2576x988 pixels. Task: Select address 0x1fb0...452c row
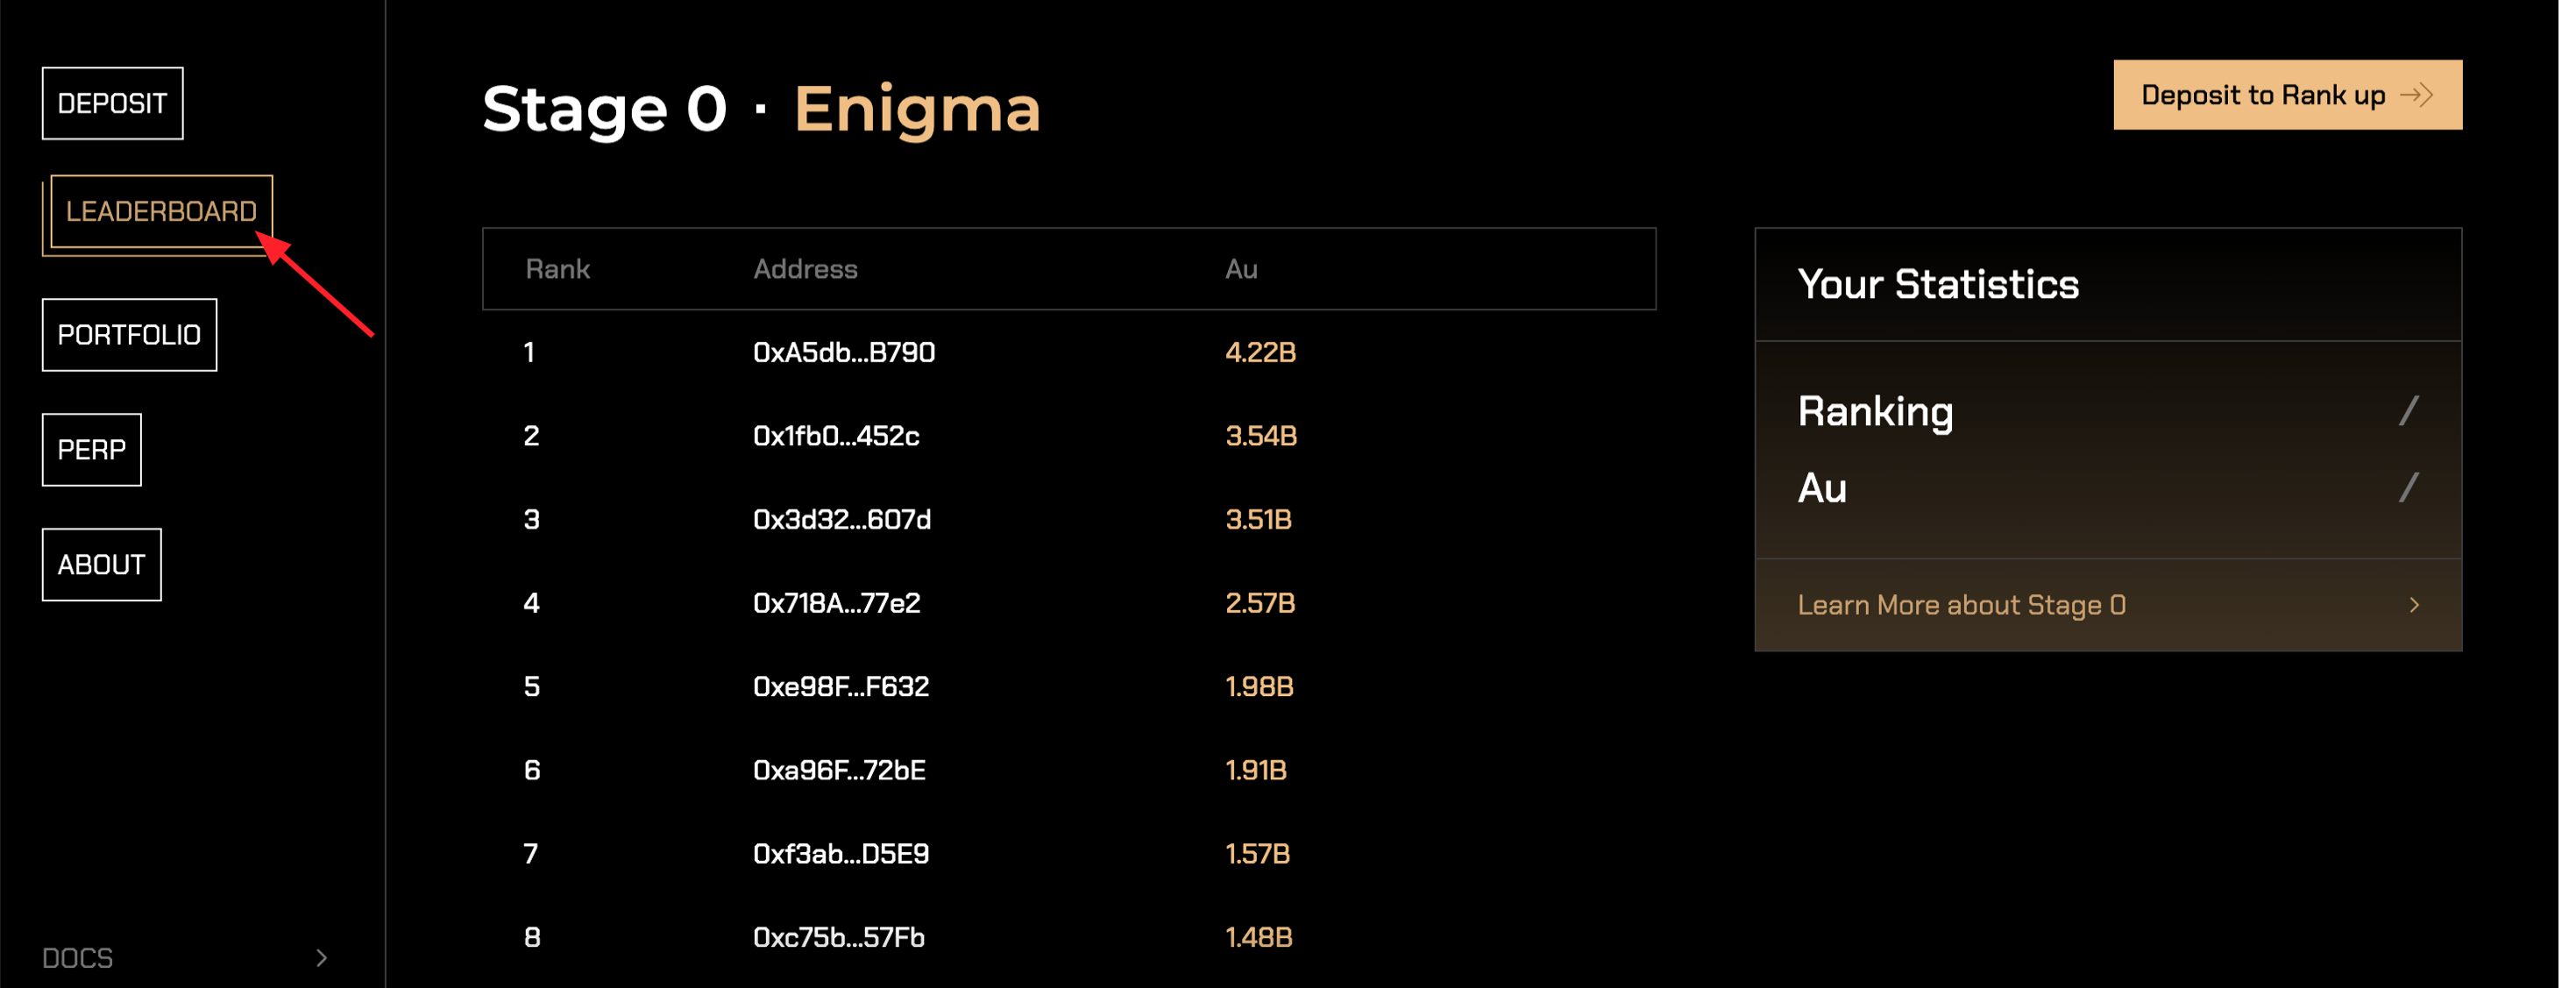pyautogui.click(x=836, y=436)
